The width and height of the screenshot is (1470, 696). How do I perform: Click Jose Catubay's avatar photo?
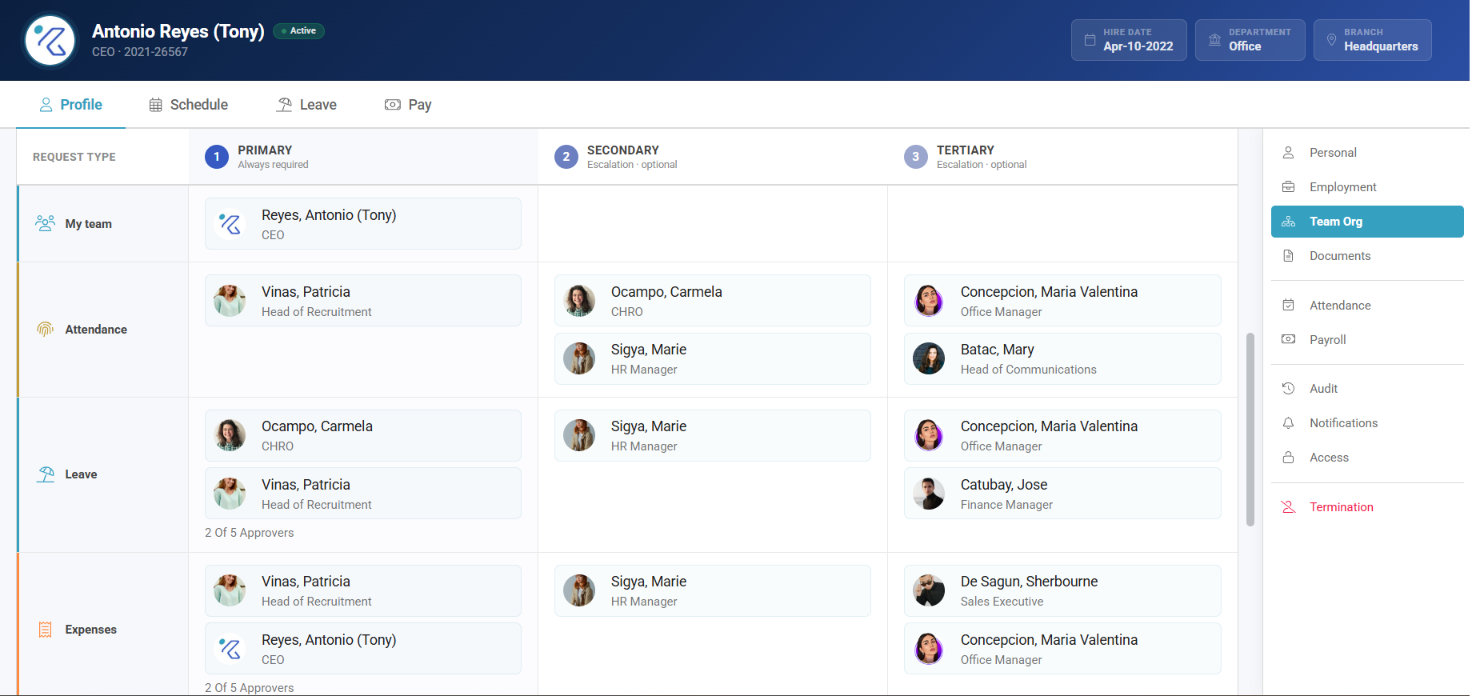point(929,494)
